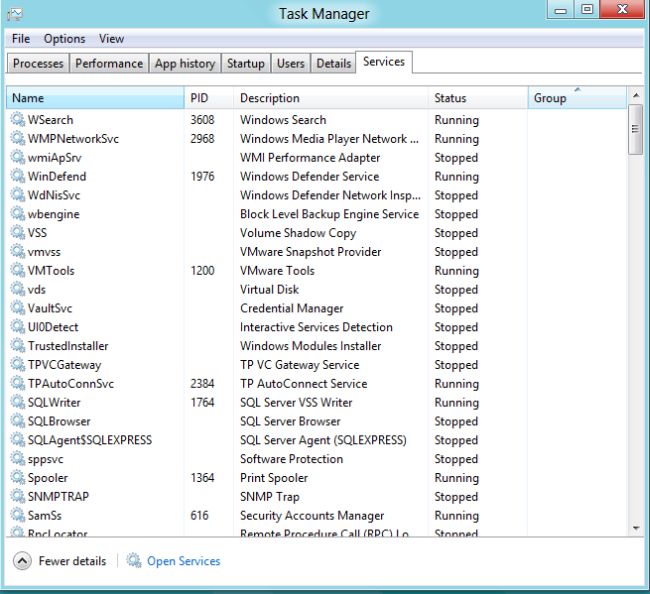This screenshot has height=594, width=650.
Task: Sort by Status column header
Action: click(x=478, y=98)
